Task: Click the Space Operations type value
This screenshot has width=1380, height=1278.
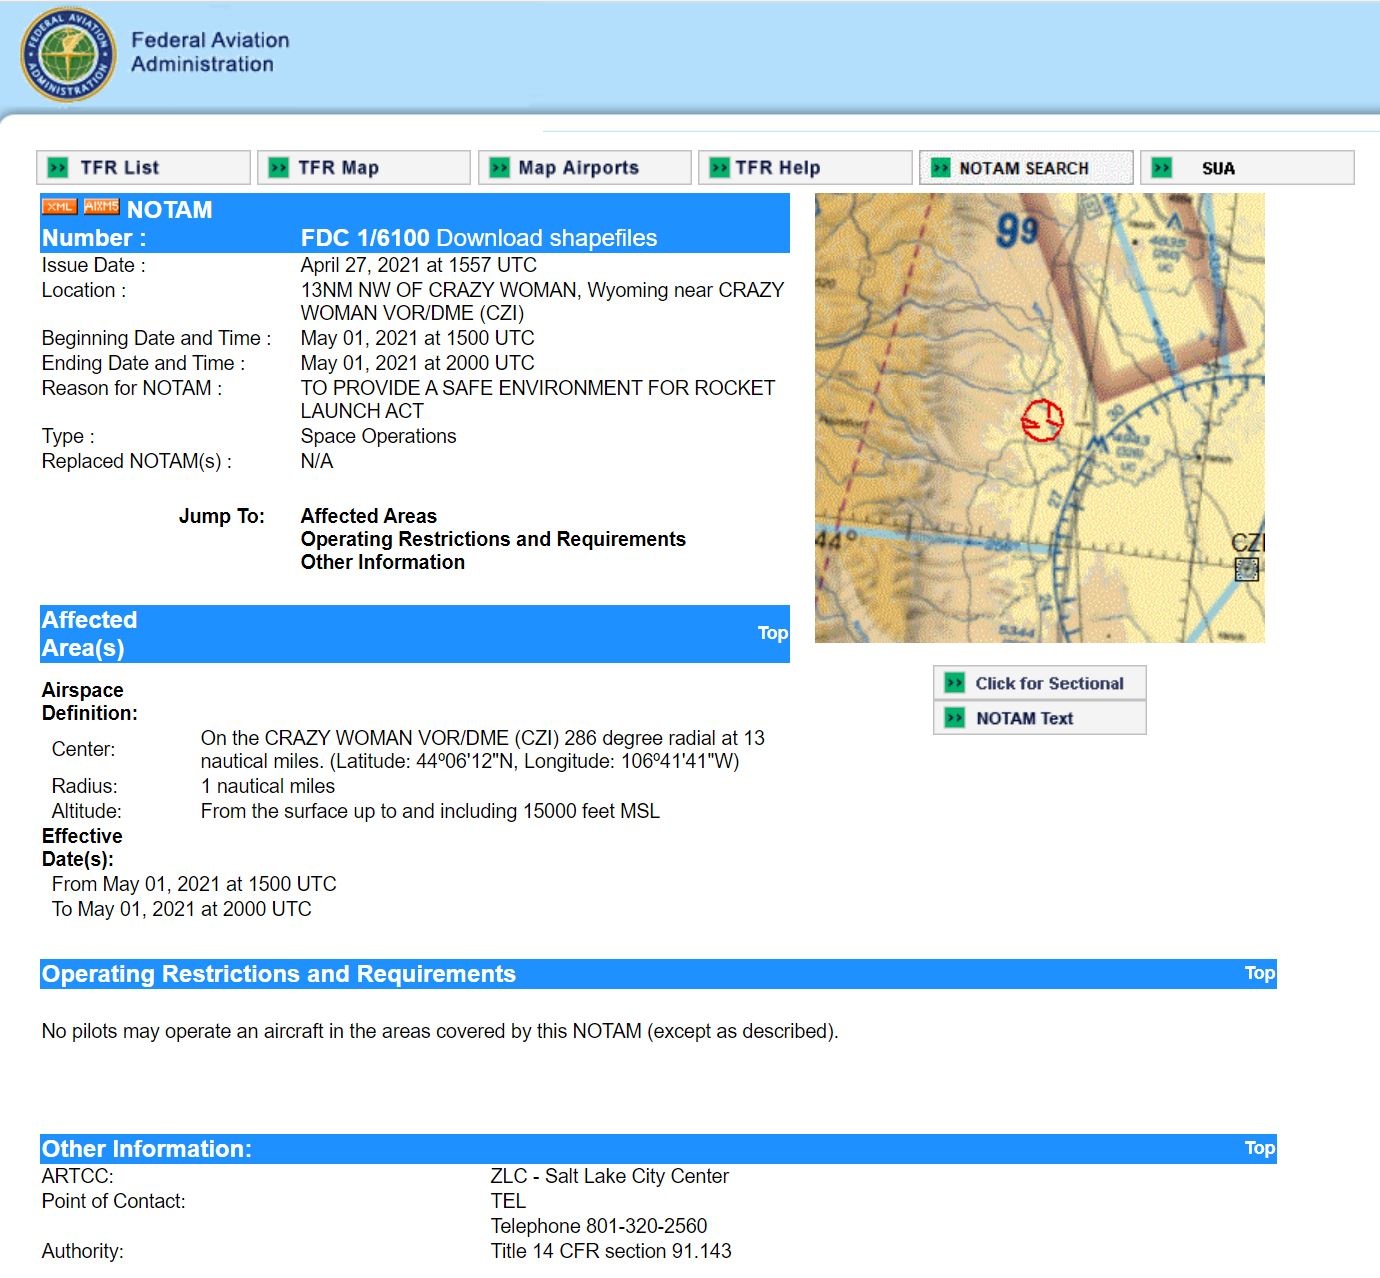Action: [x=378, y=436]
